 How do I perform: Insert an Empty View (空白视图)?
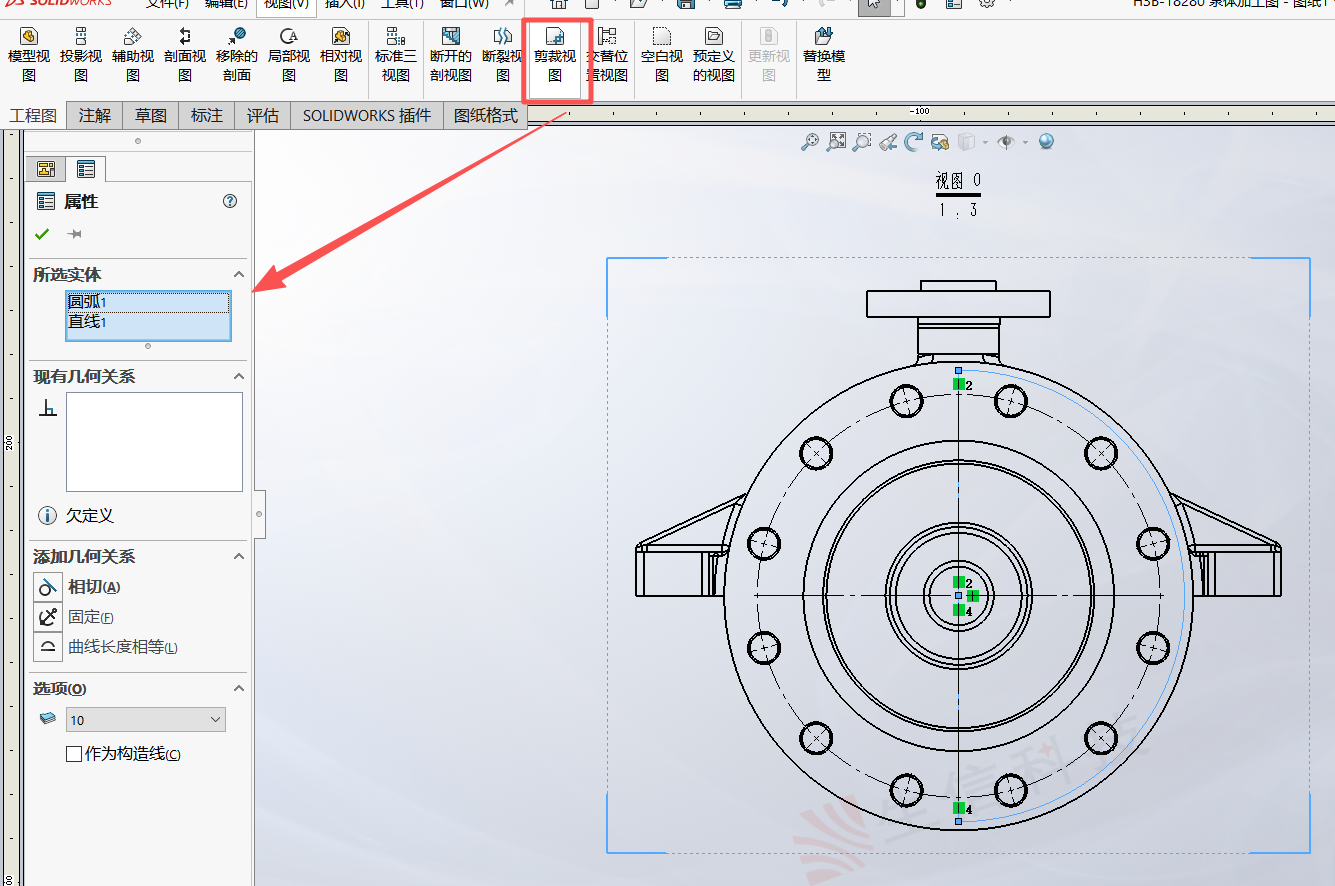[x=662, y=55]
